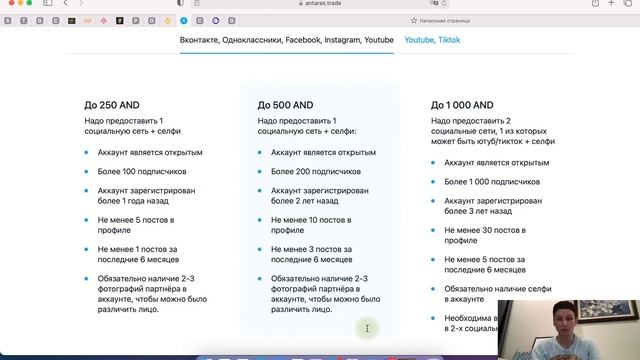Click the 2 социальные сети description text
The image size is (640, 360).
point(493,131)
